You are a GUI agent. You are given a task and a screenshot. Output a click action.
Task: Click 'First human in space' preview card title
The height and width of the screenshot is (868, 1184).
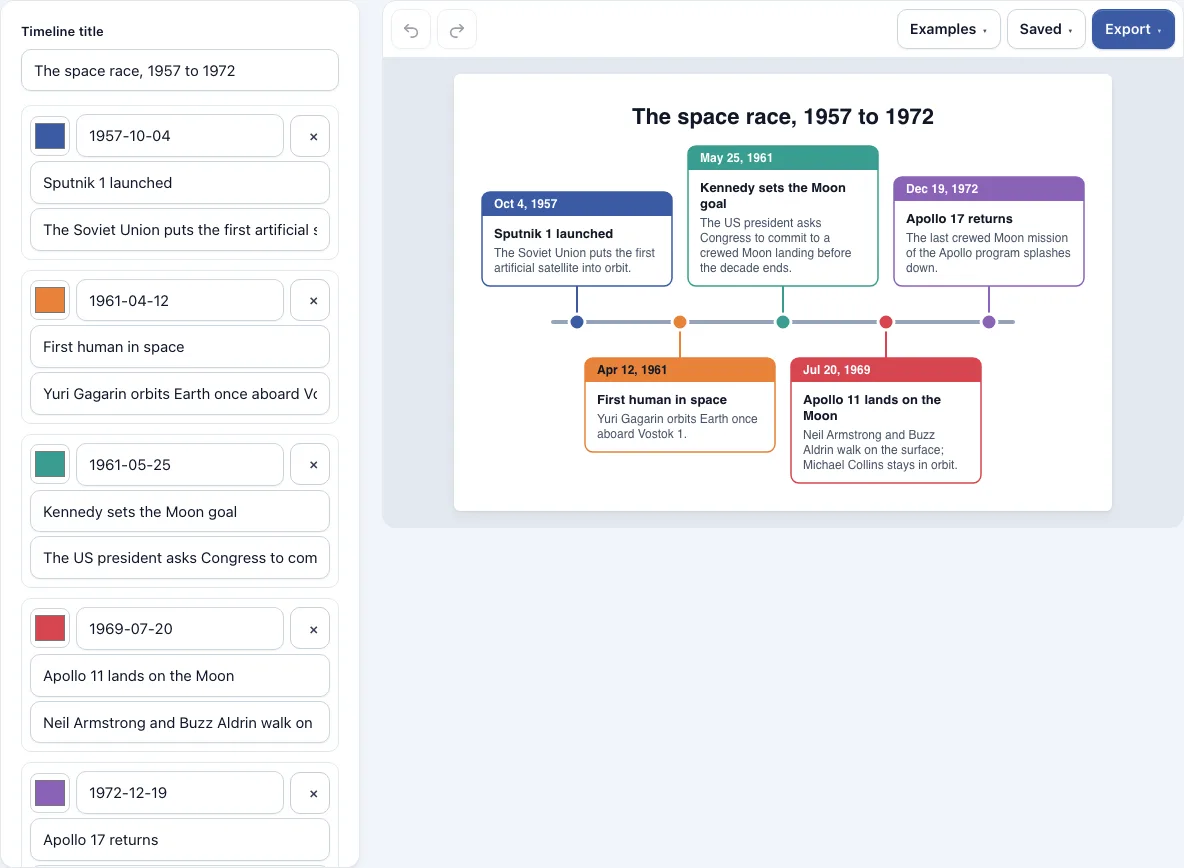(662, 400)
